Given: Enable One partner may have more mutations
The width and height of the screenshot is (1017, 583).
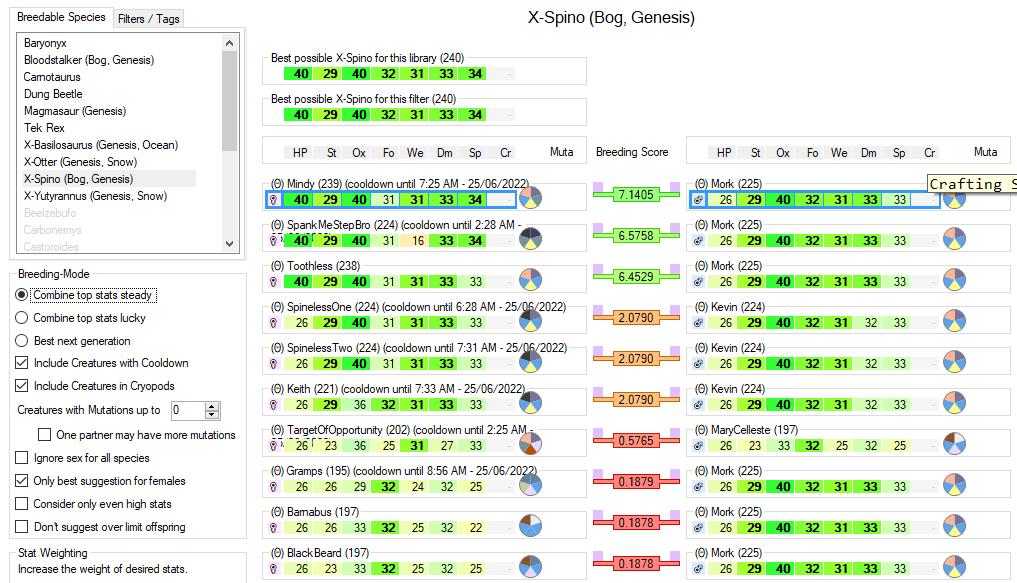Looking at the screenshot, I should click(x=45, y=434).
